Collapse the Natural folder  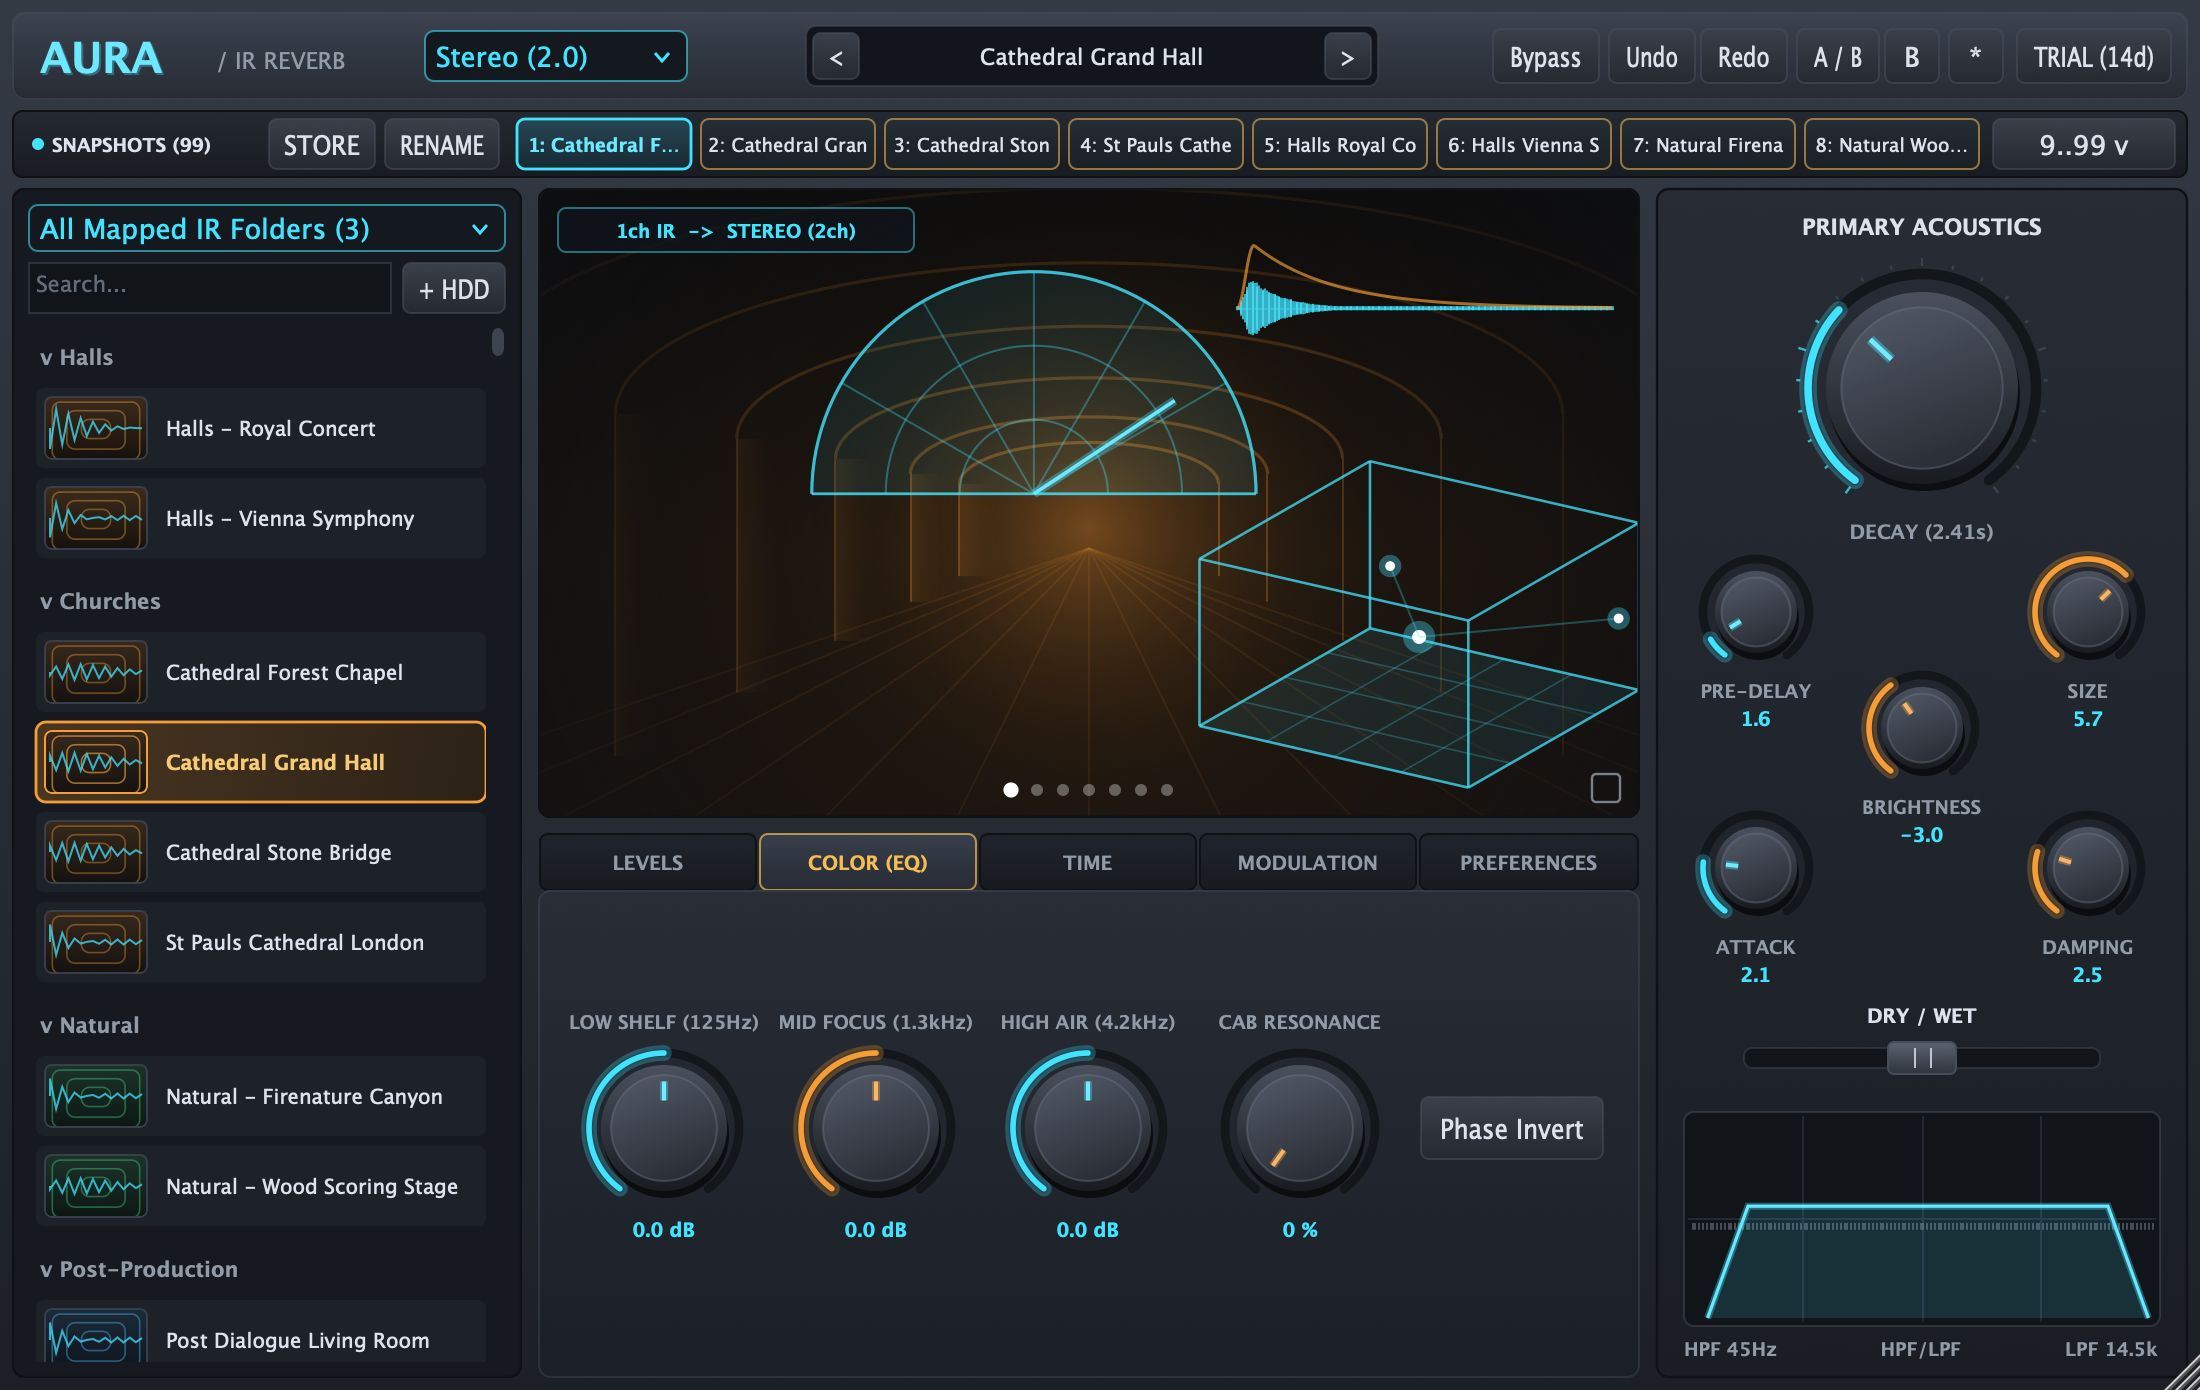coord(90,1025)
